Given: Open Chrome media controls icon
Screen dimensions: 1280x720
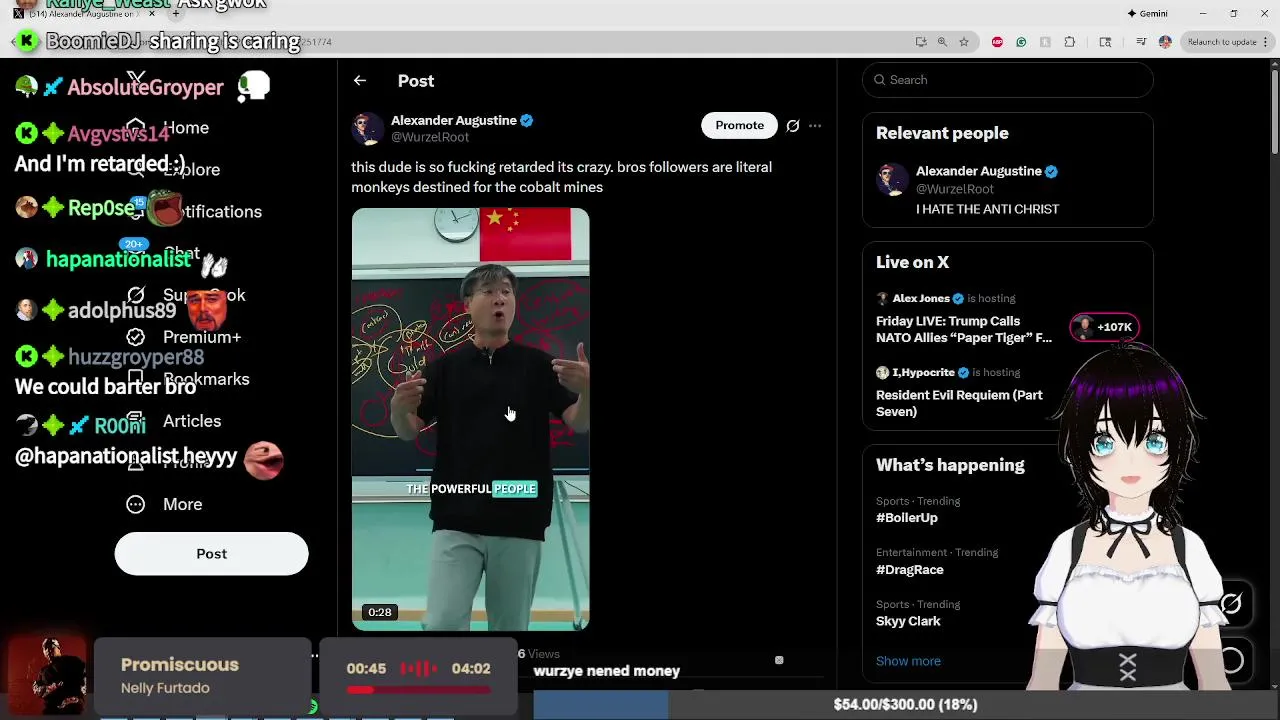Looking at the screenshot, I should (x=1141, y=42).
